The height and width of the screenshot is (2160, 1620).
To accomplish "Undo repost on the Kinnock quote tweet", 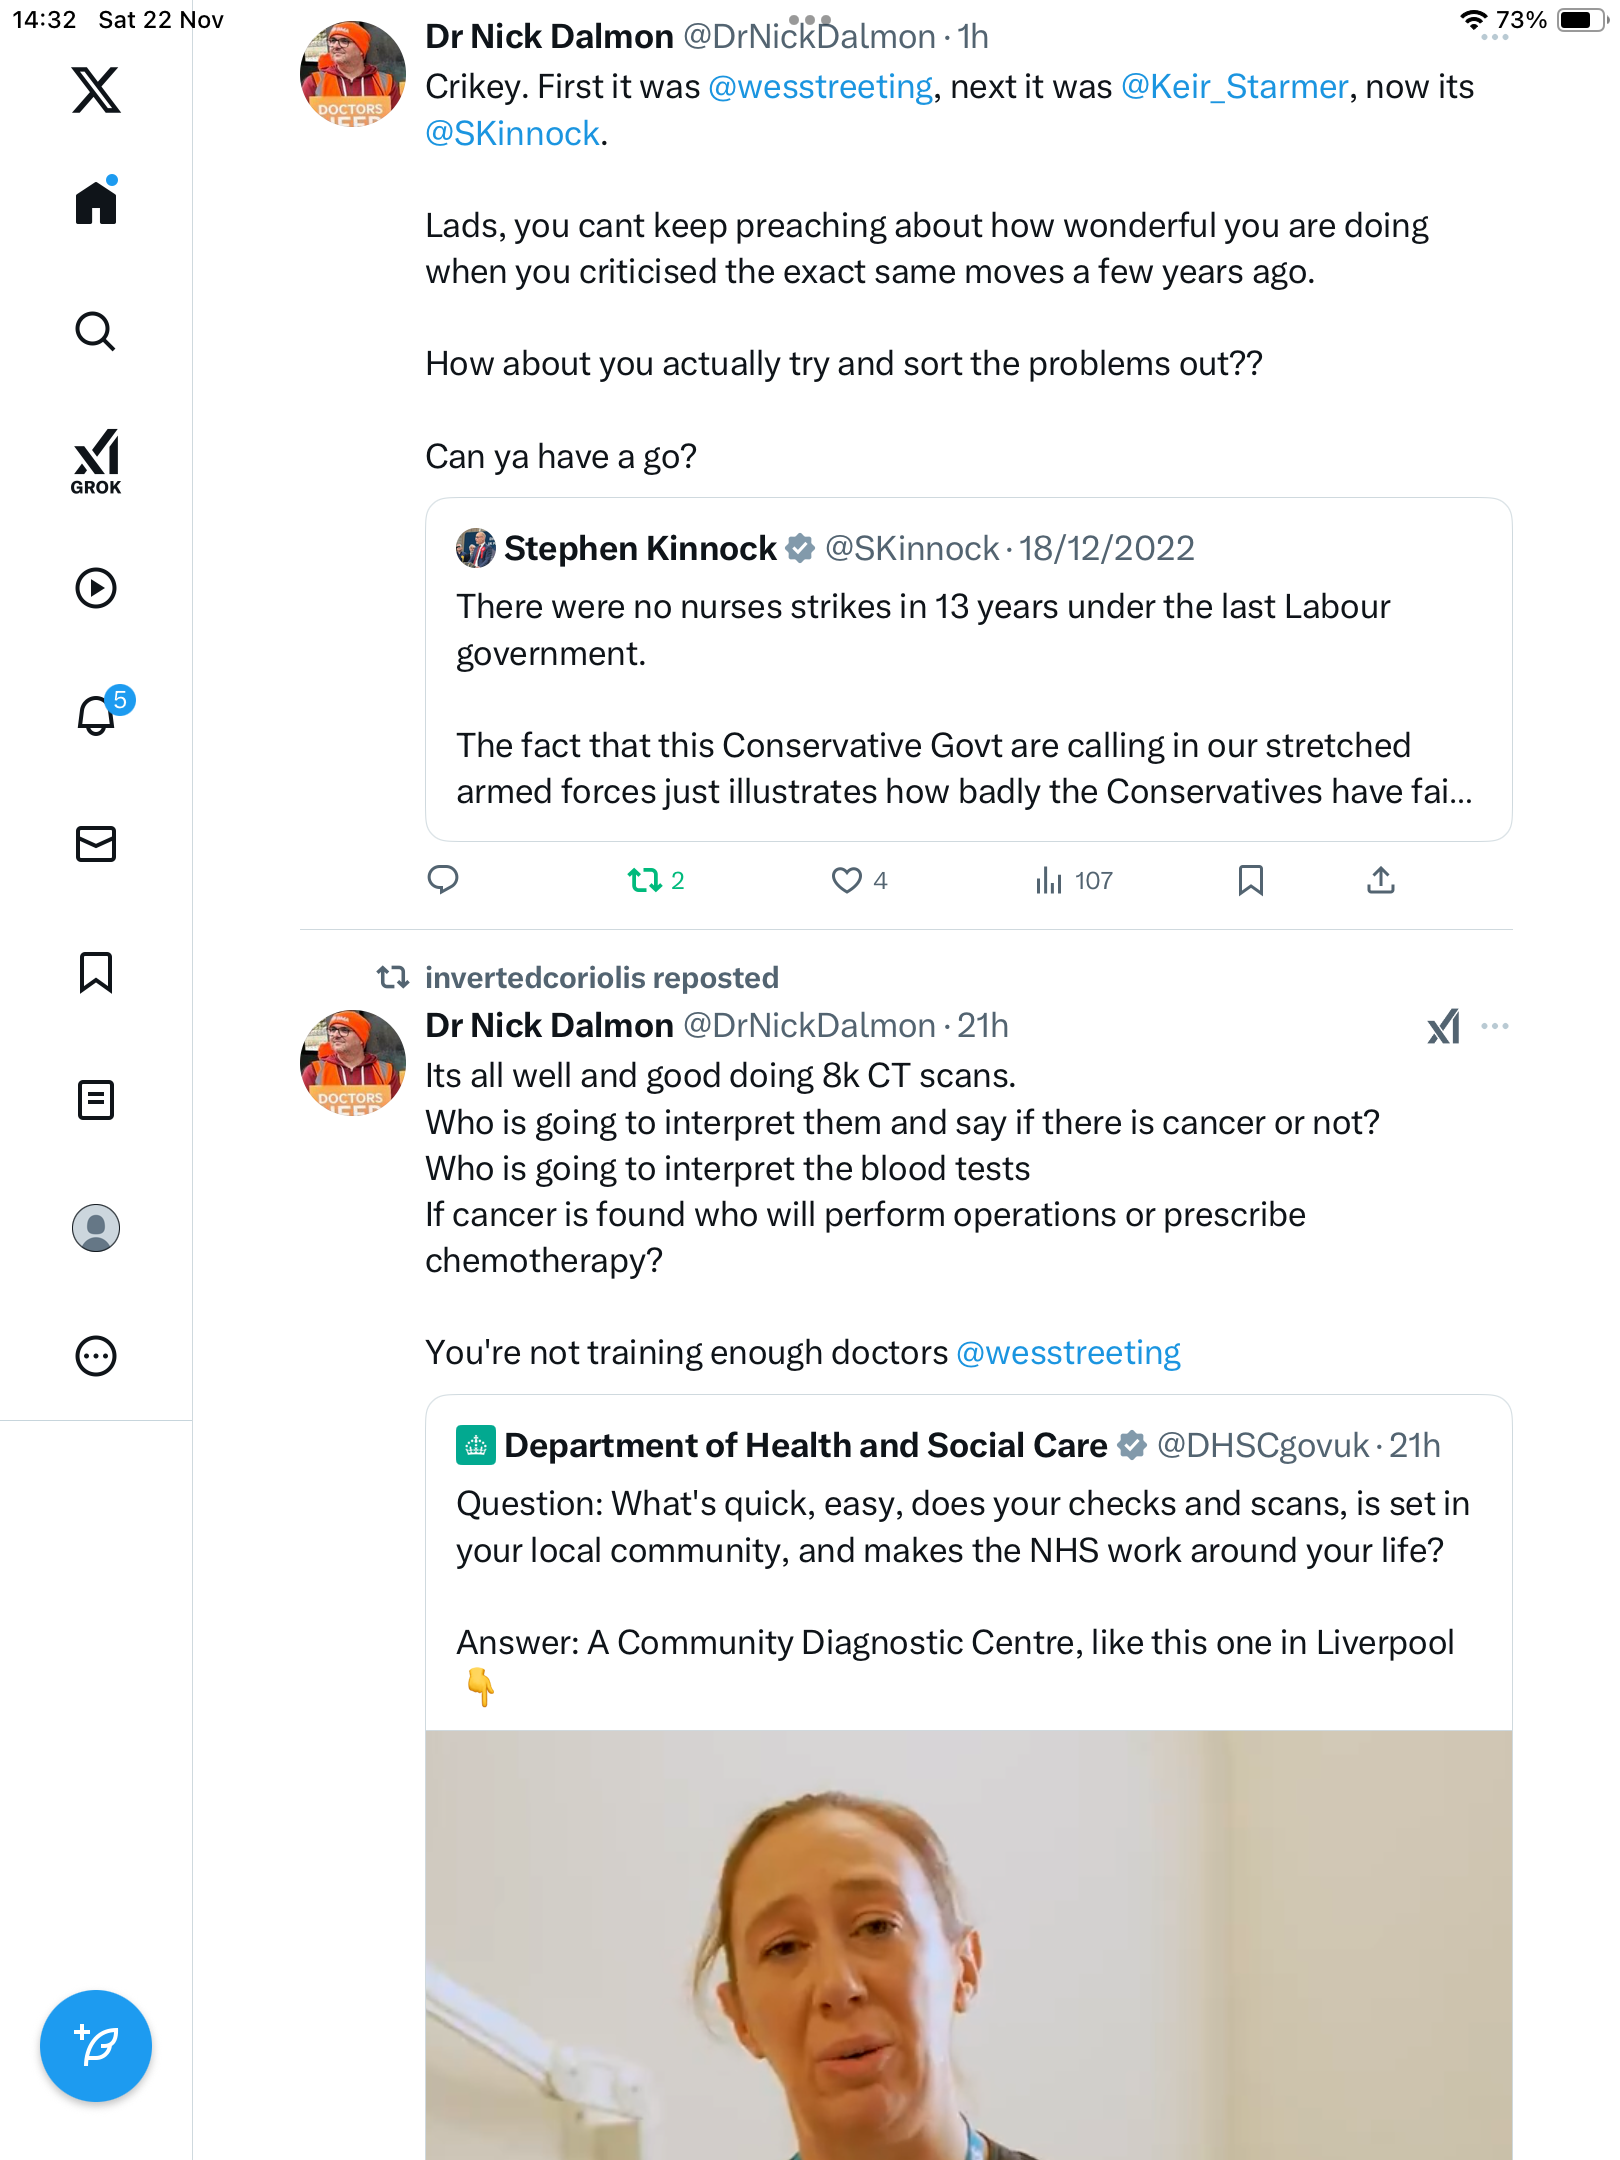I will (x=645, y=880).
